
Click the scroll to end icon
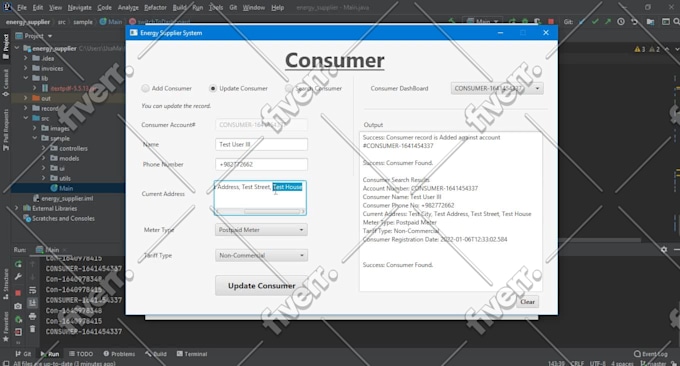coord(33,303)
